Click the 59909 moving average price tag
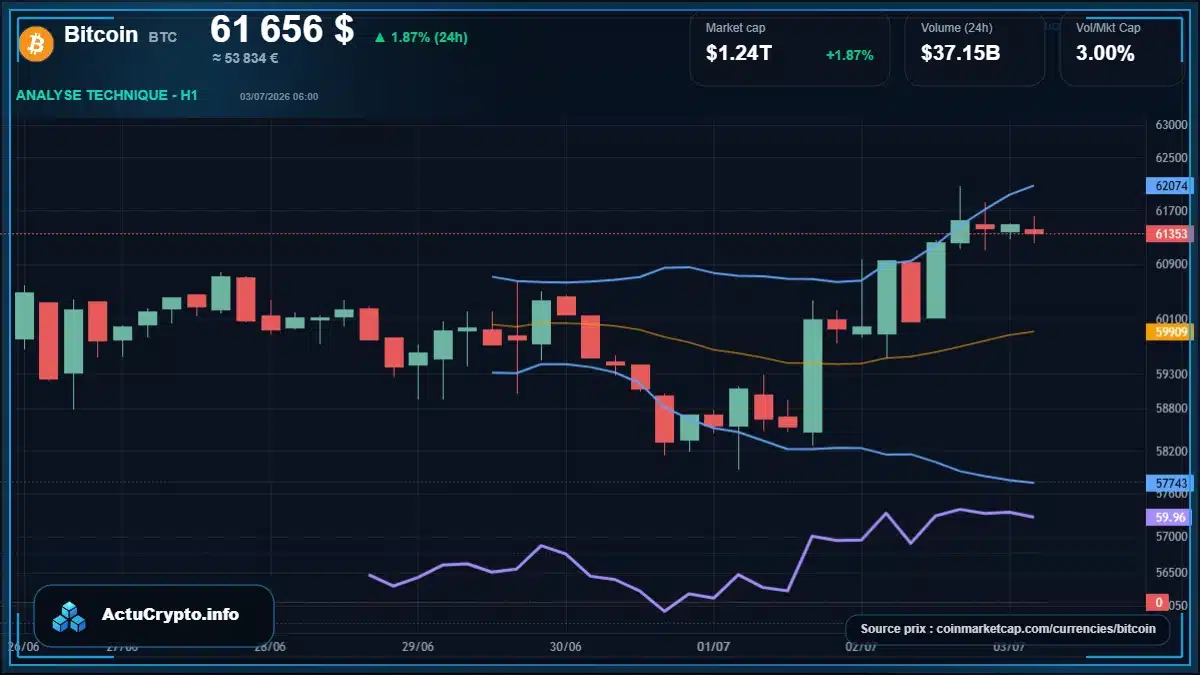 click(x=1171, y=332)
